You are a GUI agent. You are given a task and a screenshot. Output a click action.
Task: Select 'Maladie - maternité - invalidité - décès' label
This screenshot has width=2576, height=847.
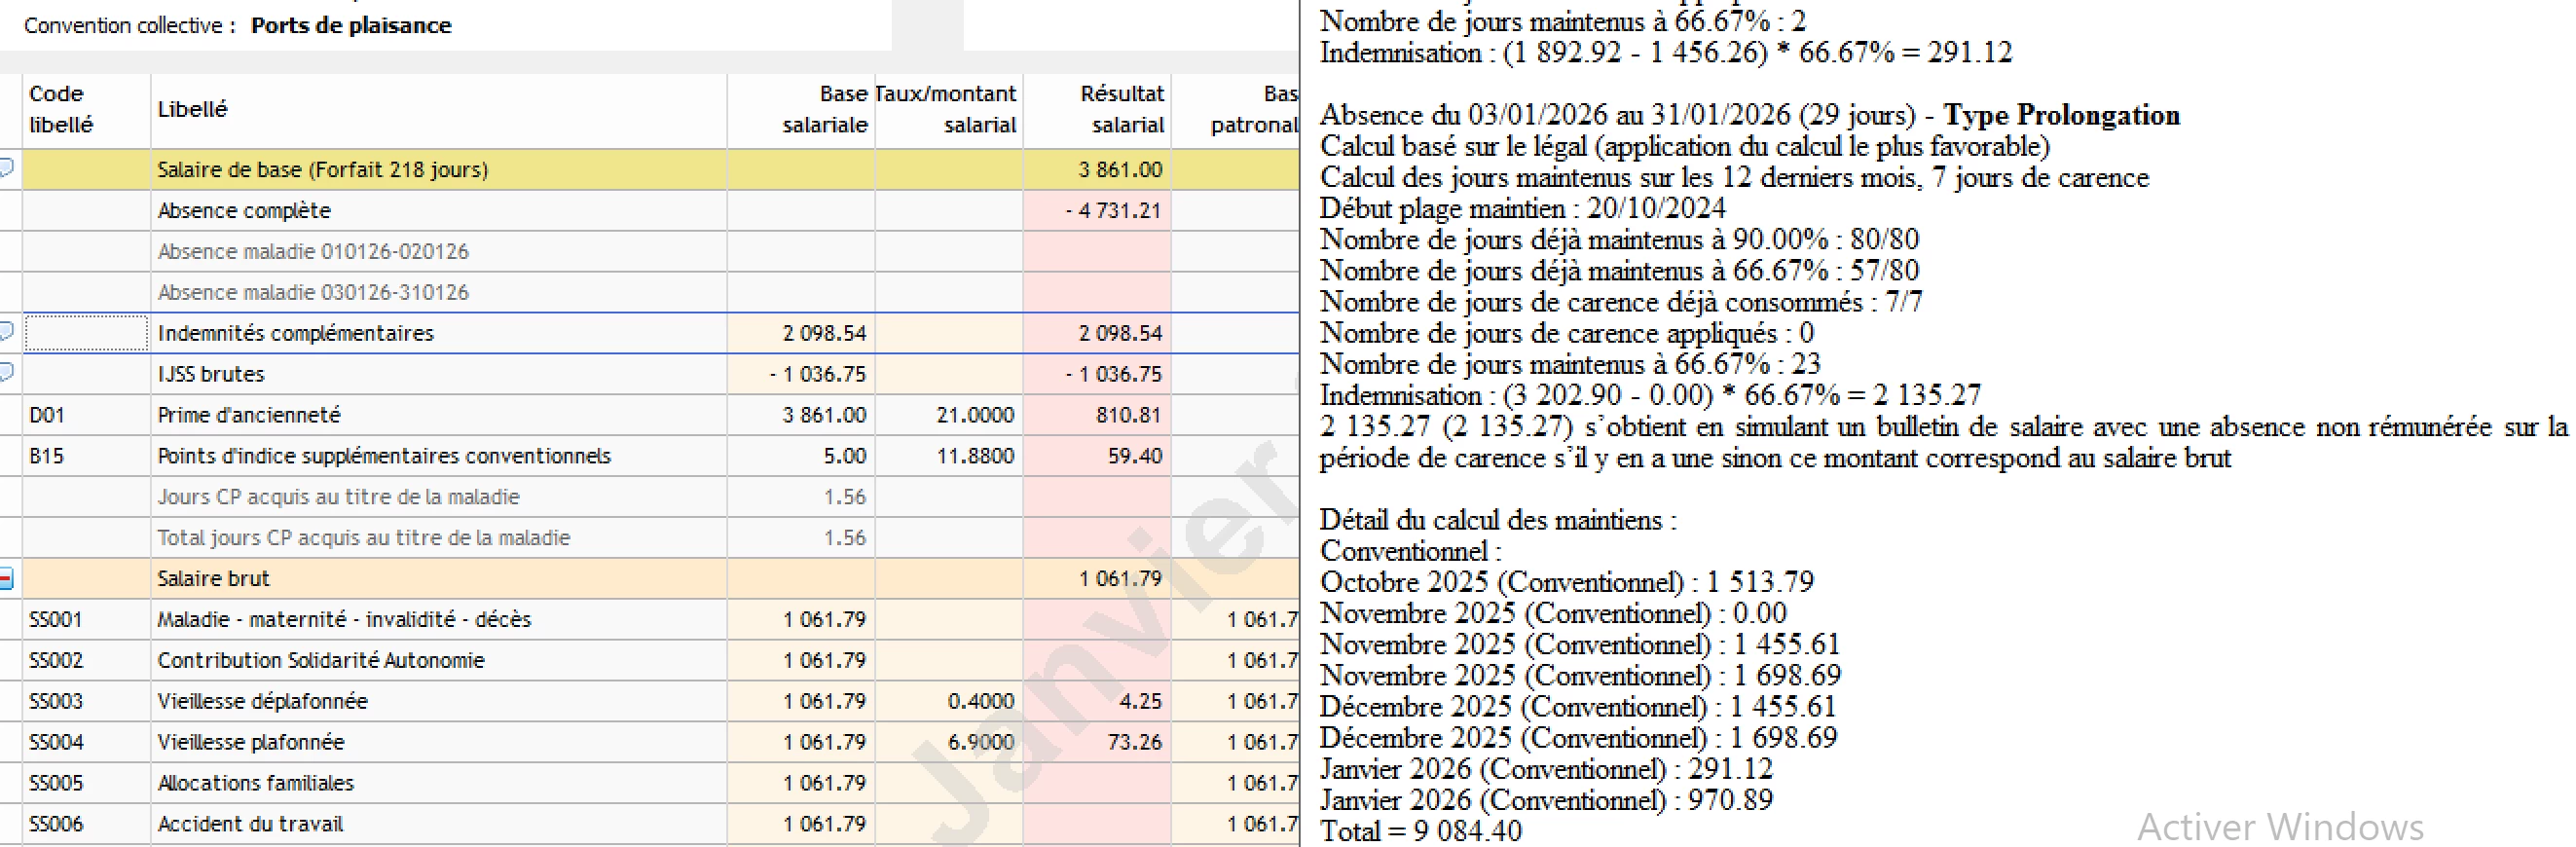pos(344,620)
